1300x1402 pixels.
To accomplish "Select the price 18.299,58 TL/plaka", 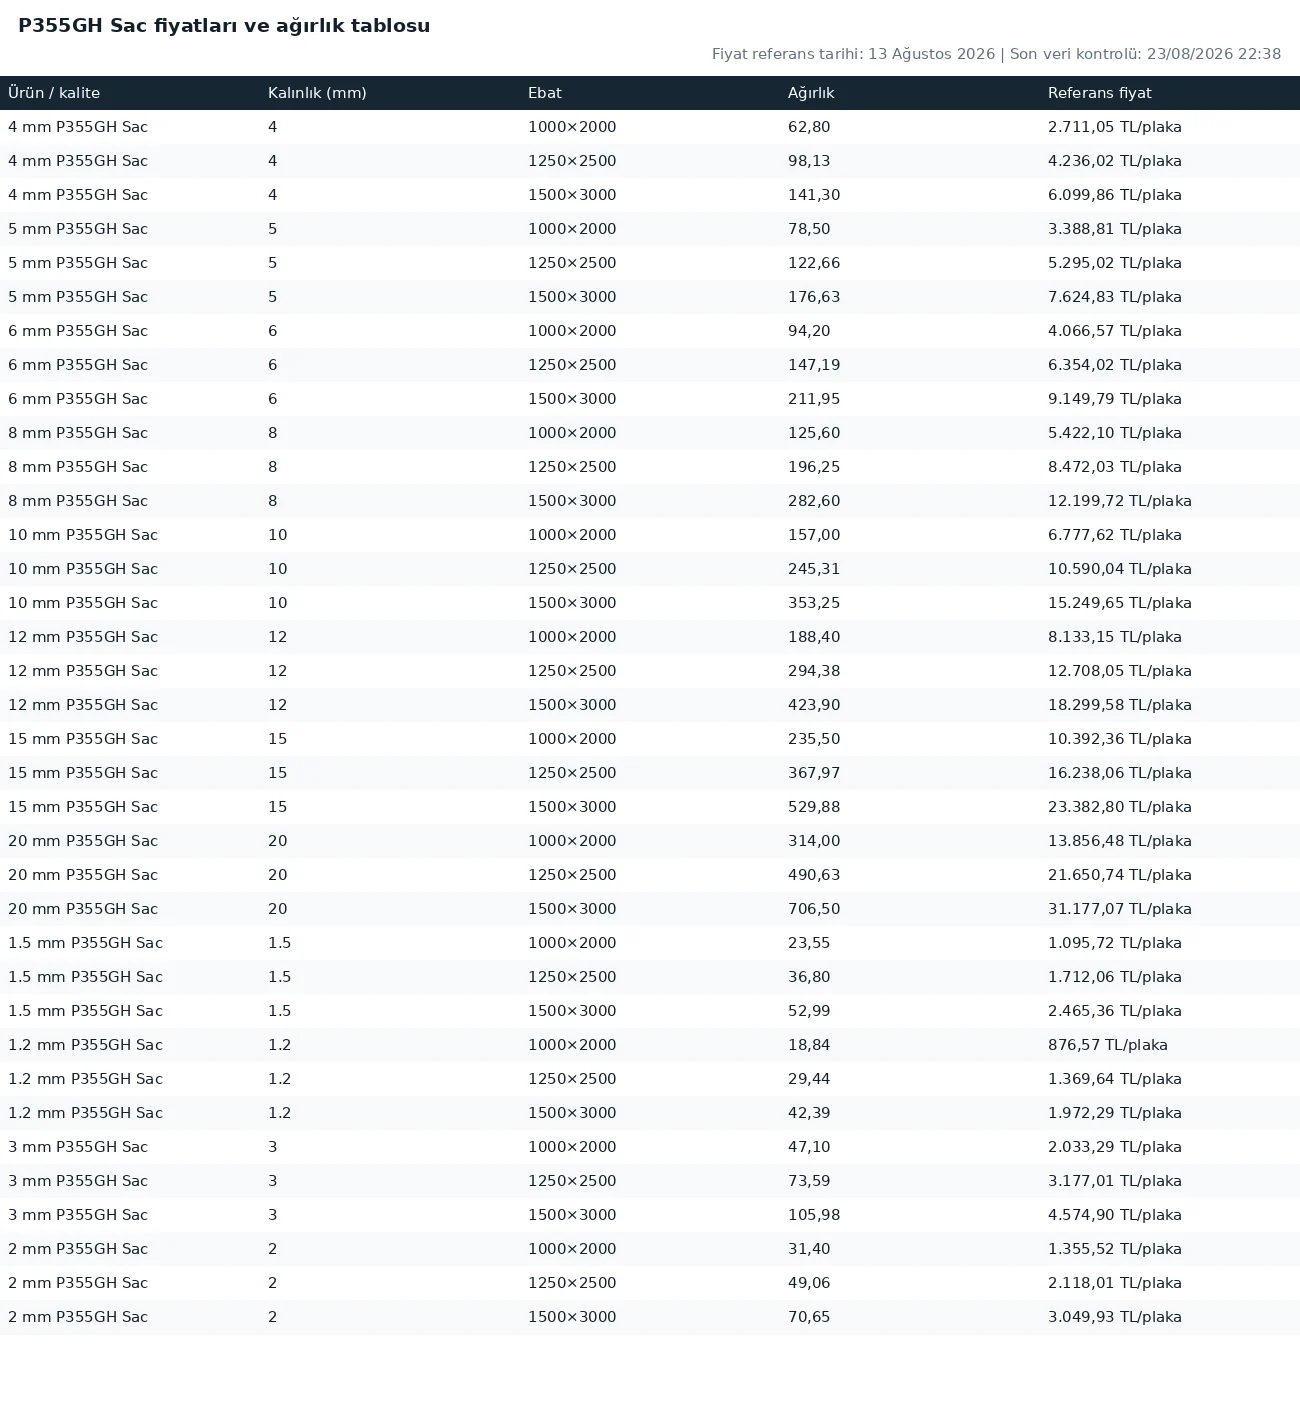I will pos(1120,705).
